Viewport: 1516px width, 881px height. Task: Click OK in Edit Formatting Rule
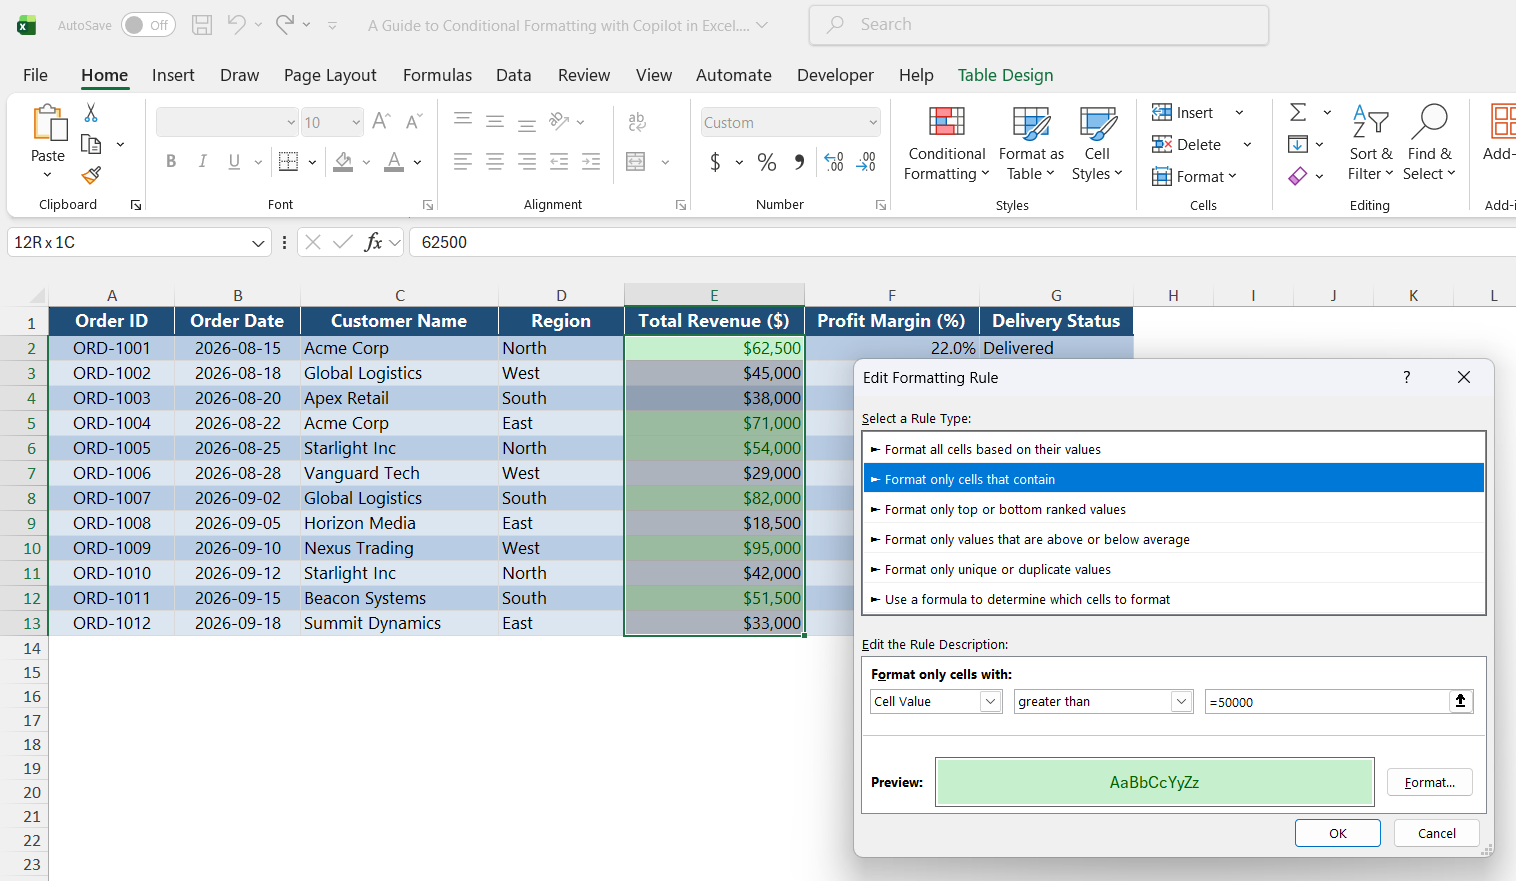pyautogui.click(x=1338, y=833)
